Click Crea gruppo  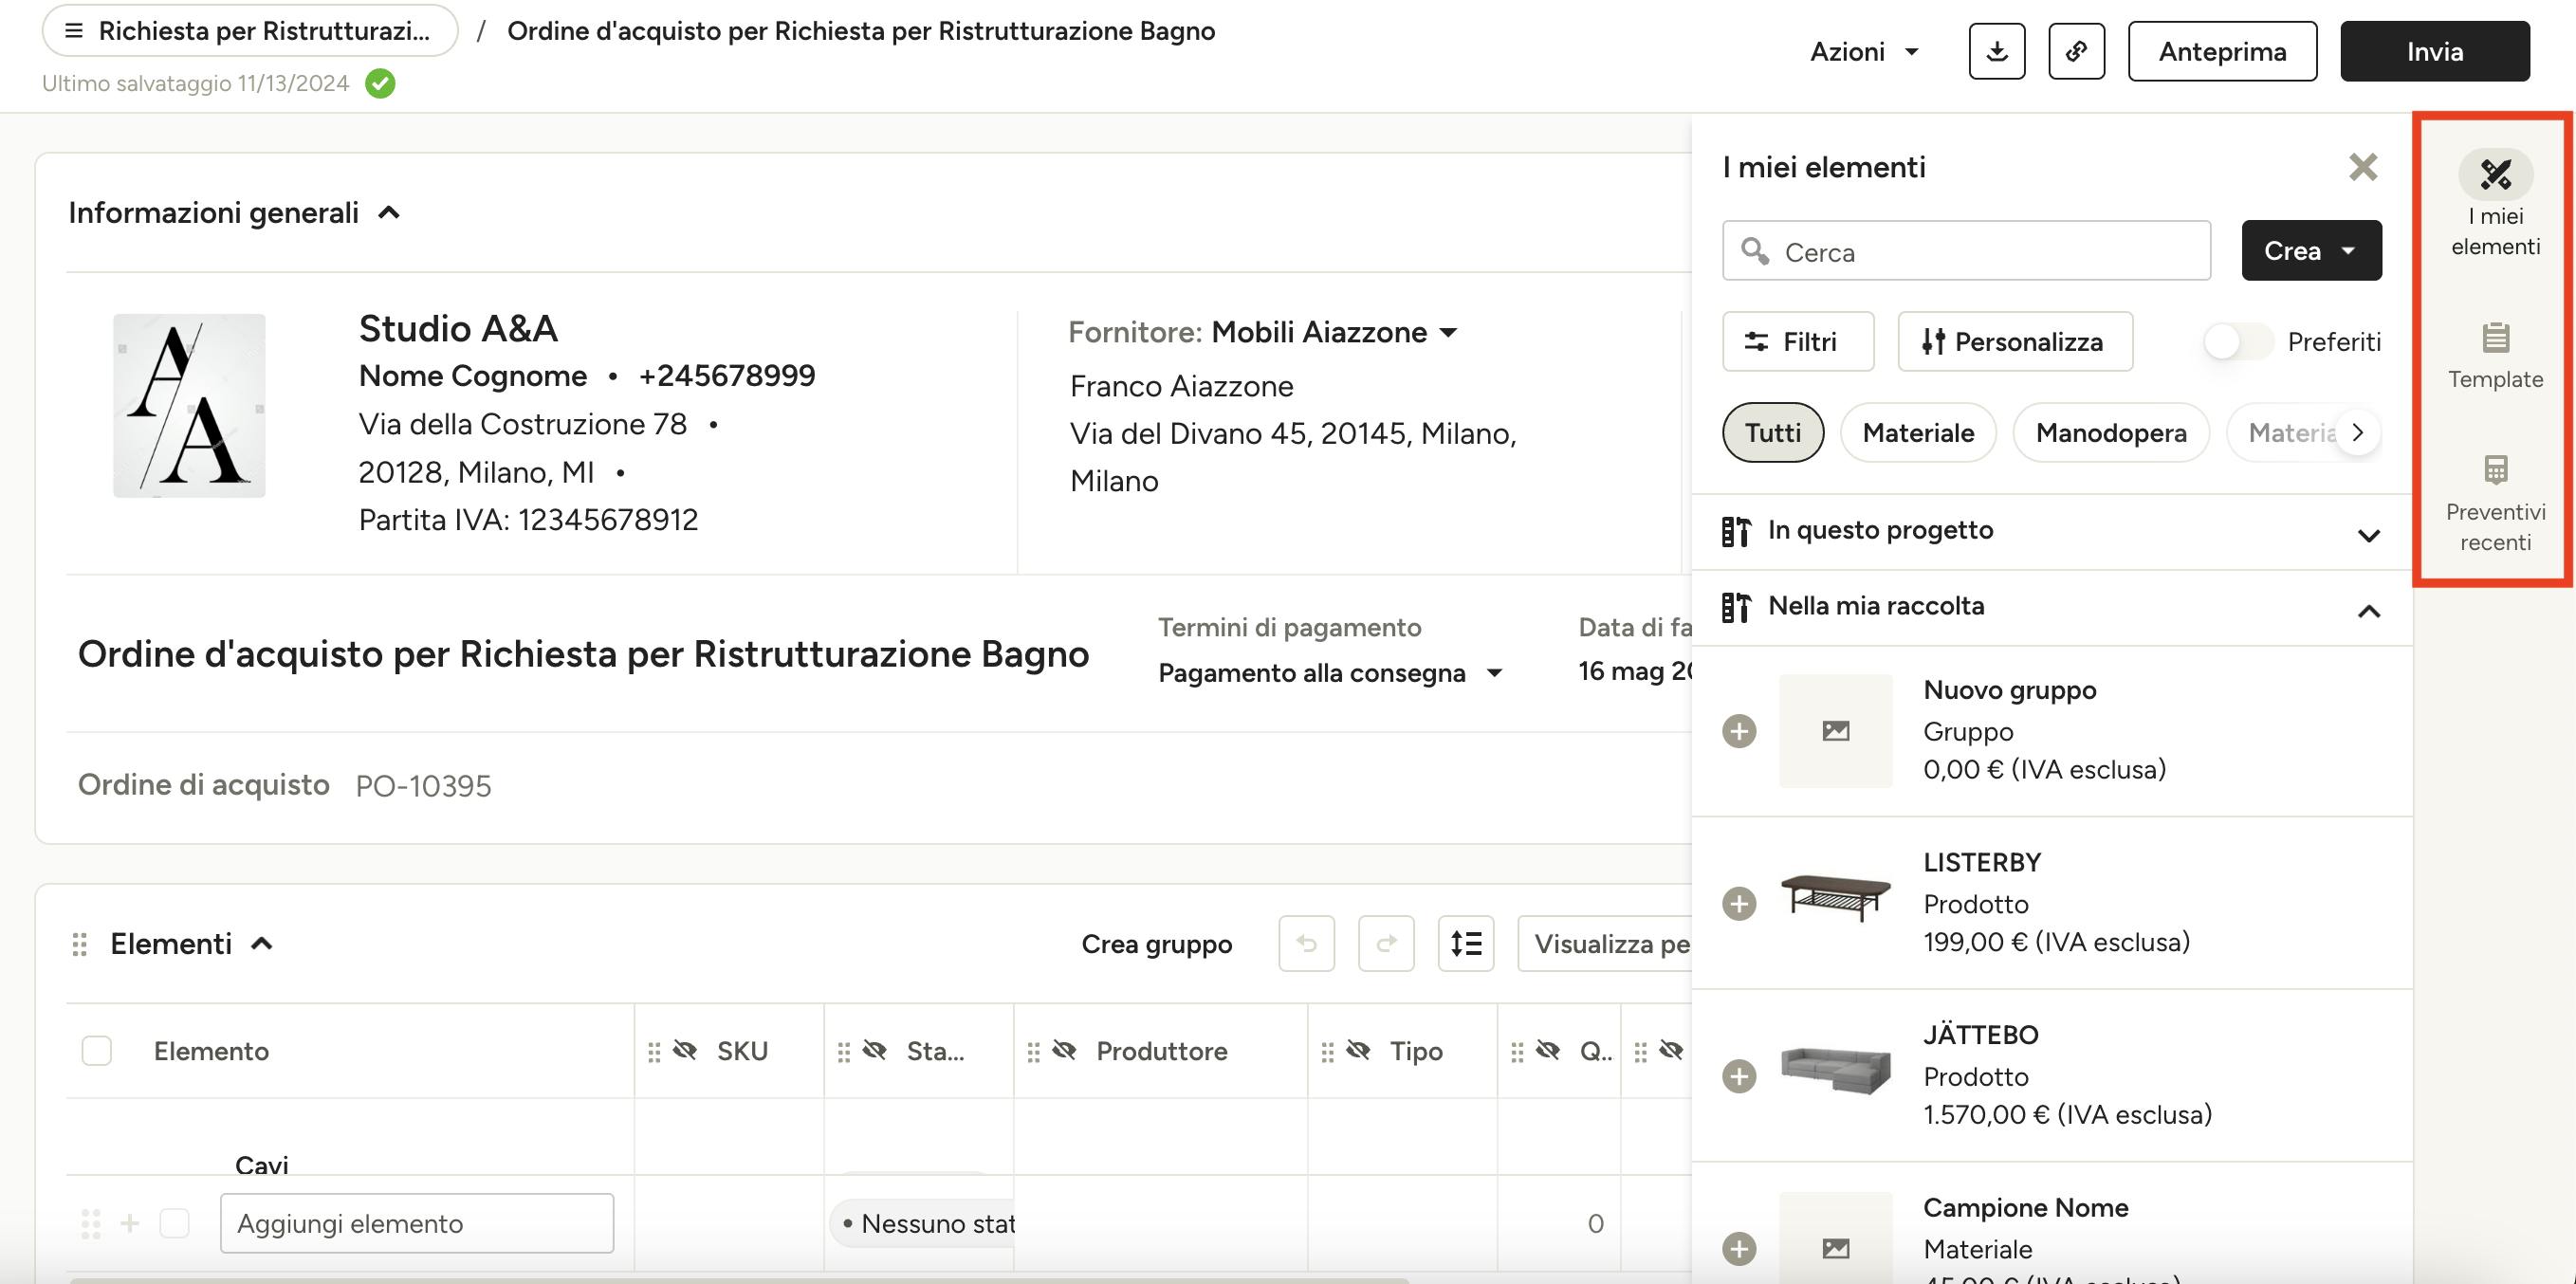[1156, 944]
